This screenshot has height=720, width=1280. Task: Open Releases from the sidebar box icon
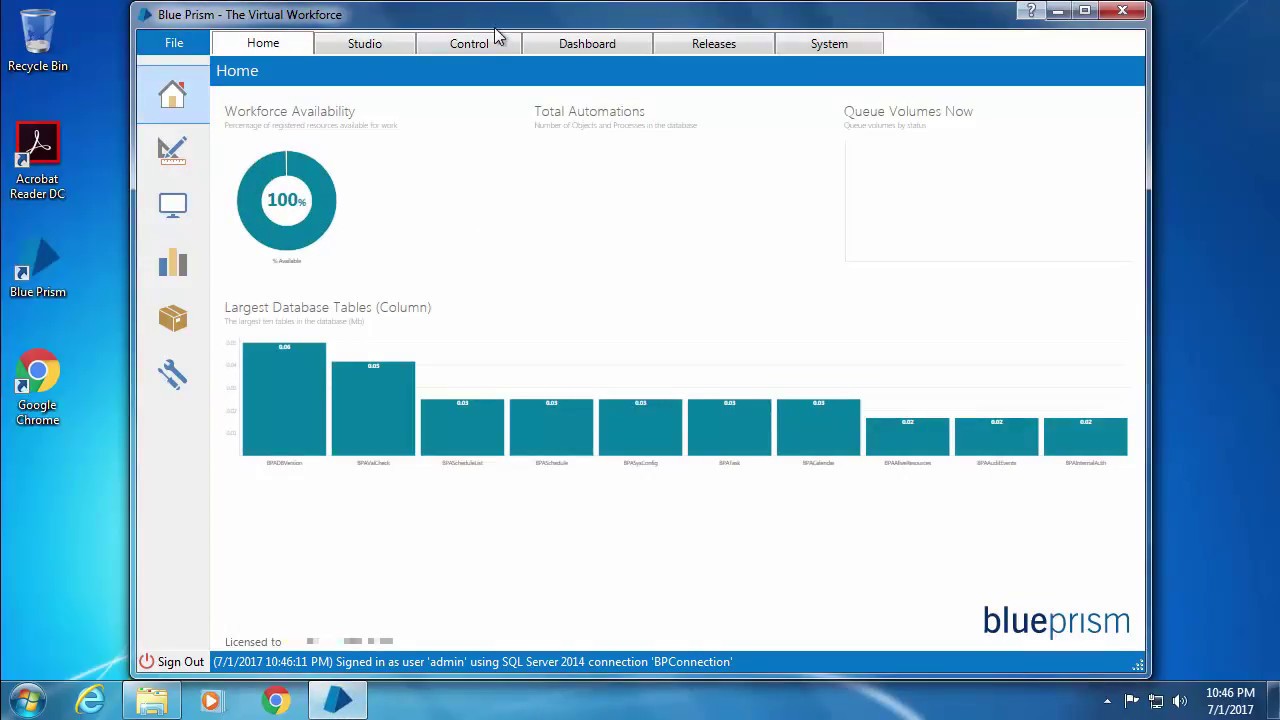pos(172,318)
